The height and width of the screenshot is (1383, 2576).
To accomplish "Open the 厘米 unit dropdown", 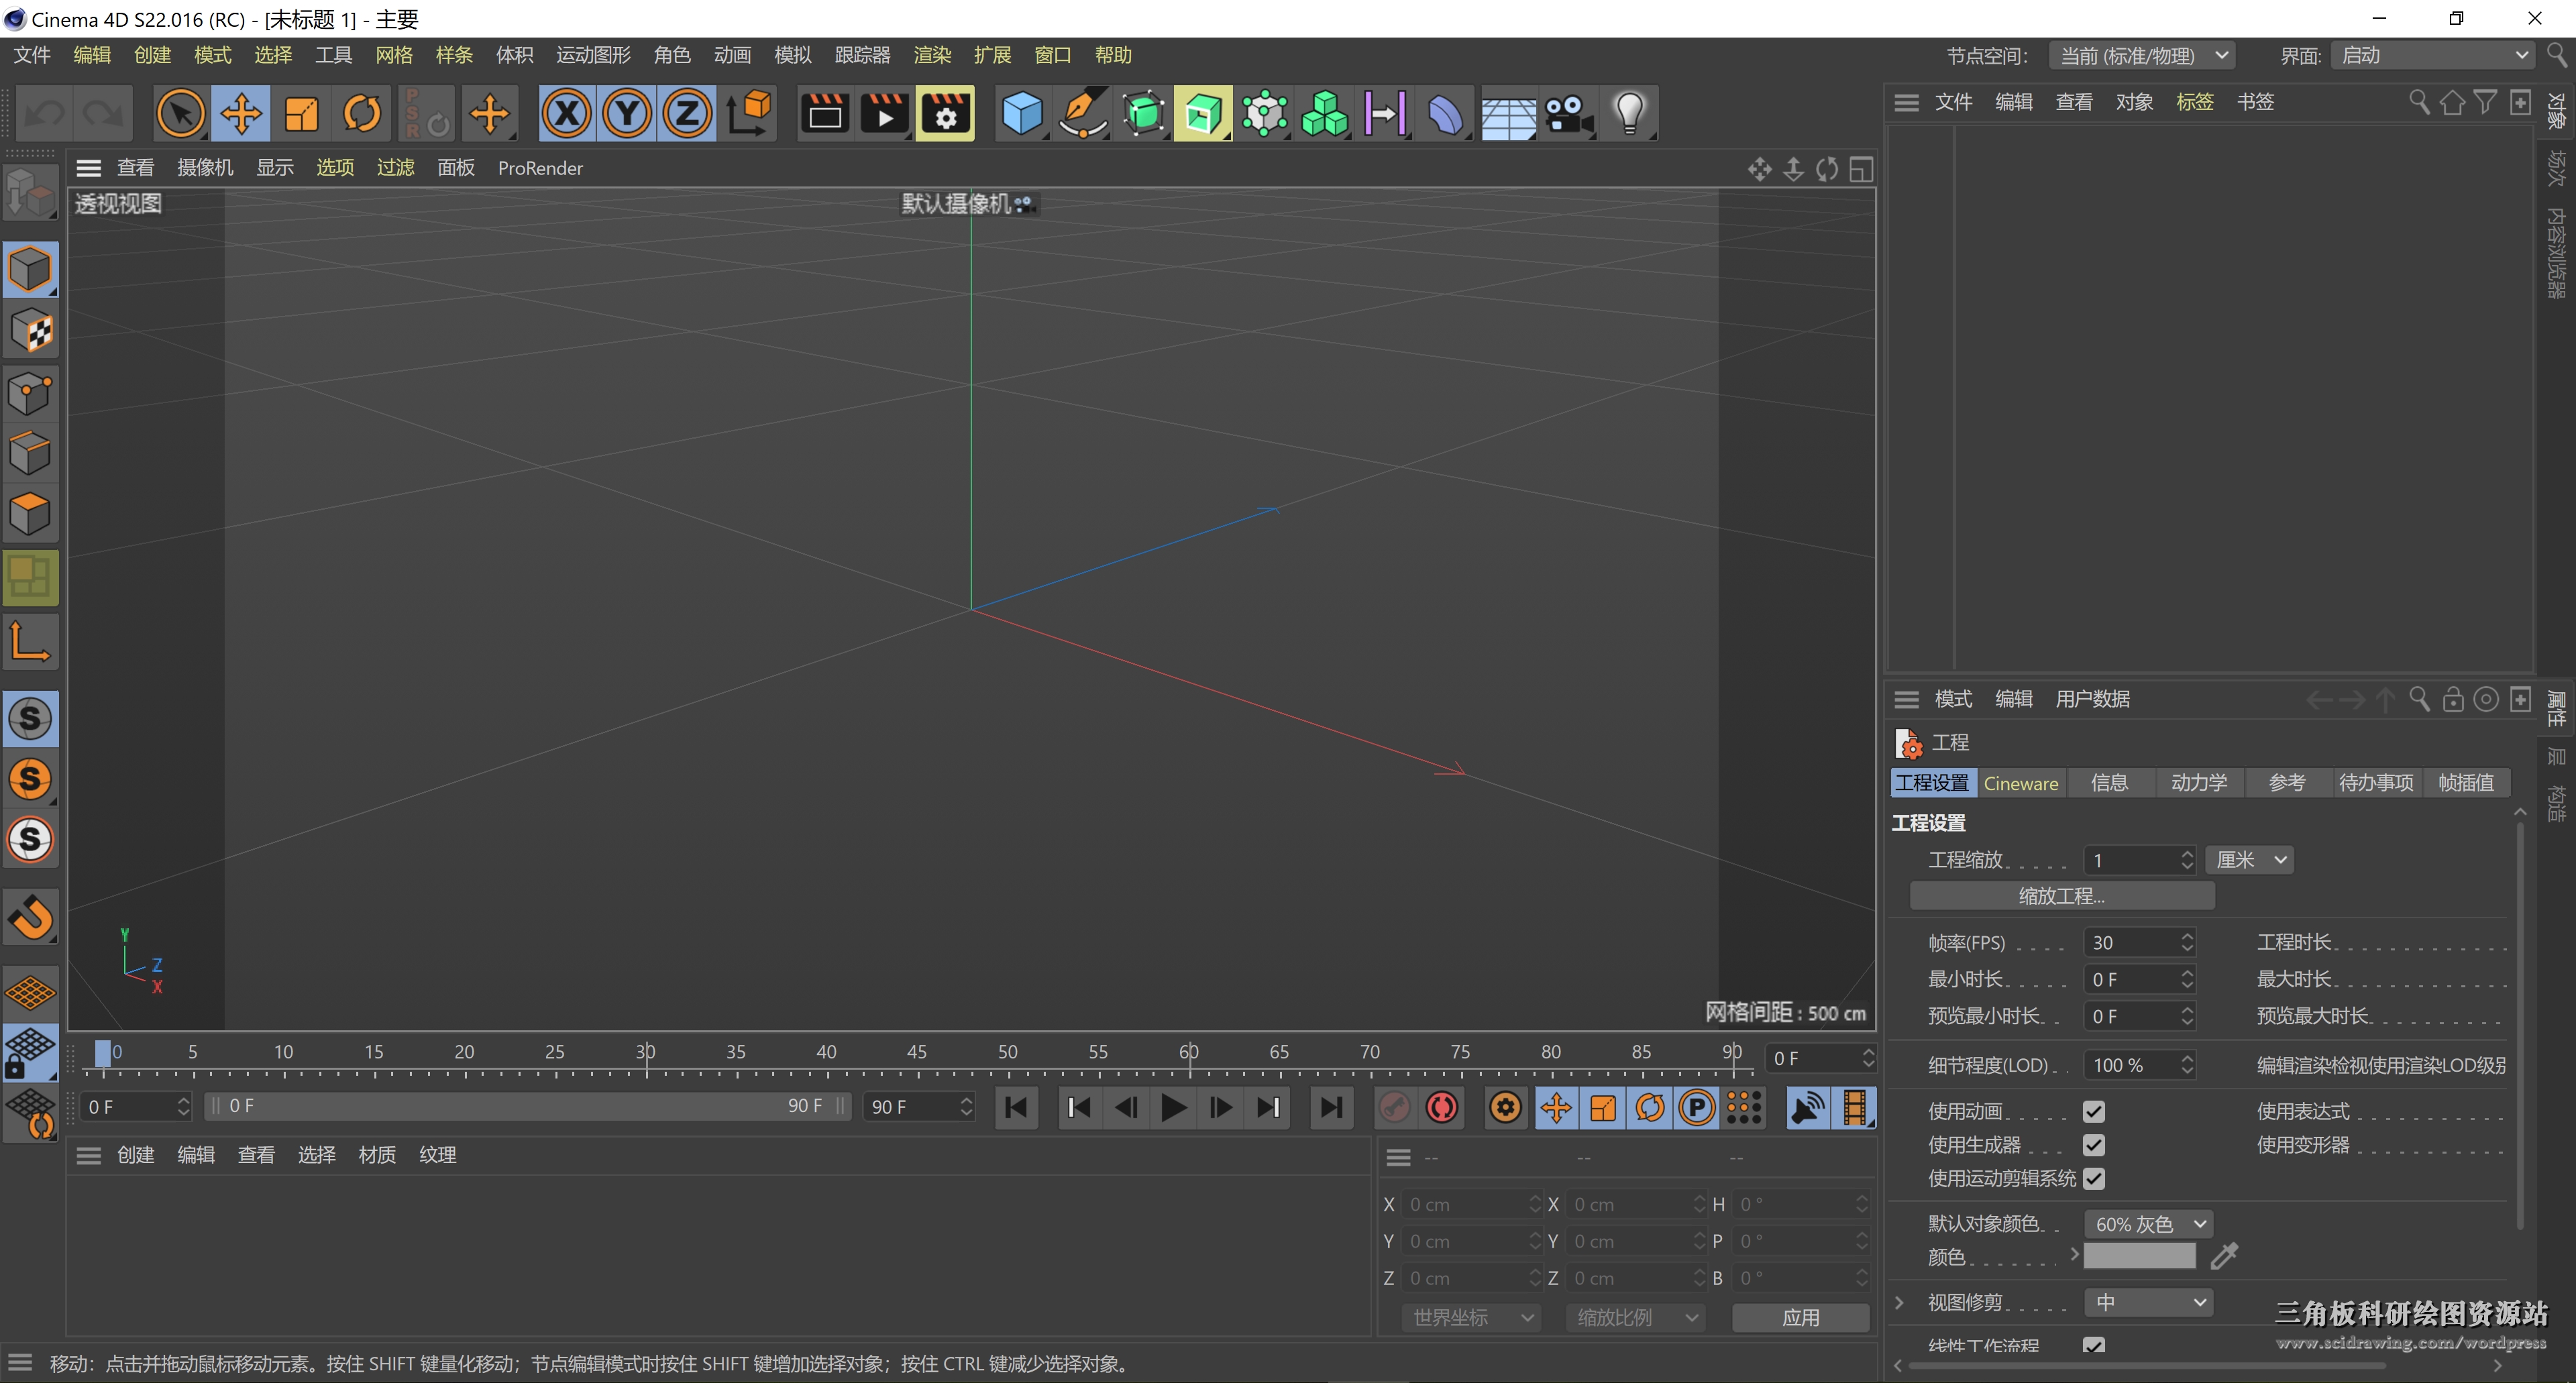I will pos(2248,860).
